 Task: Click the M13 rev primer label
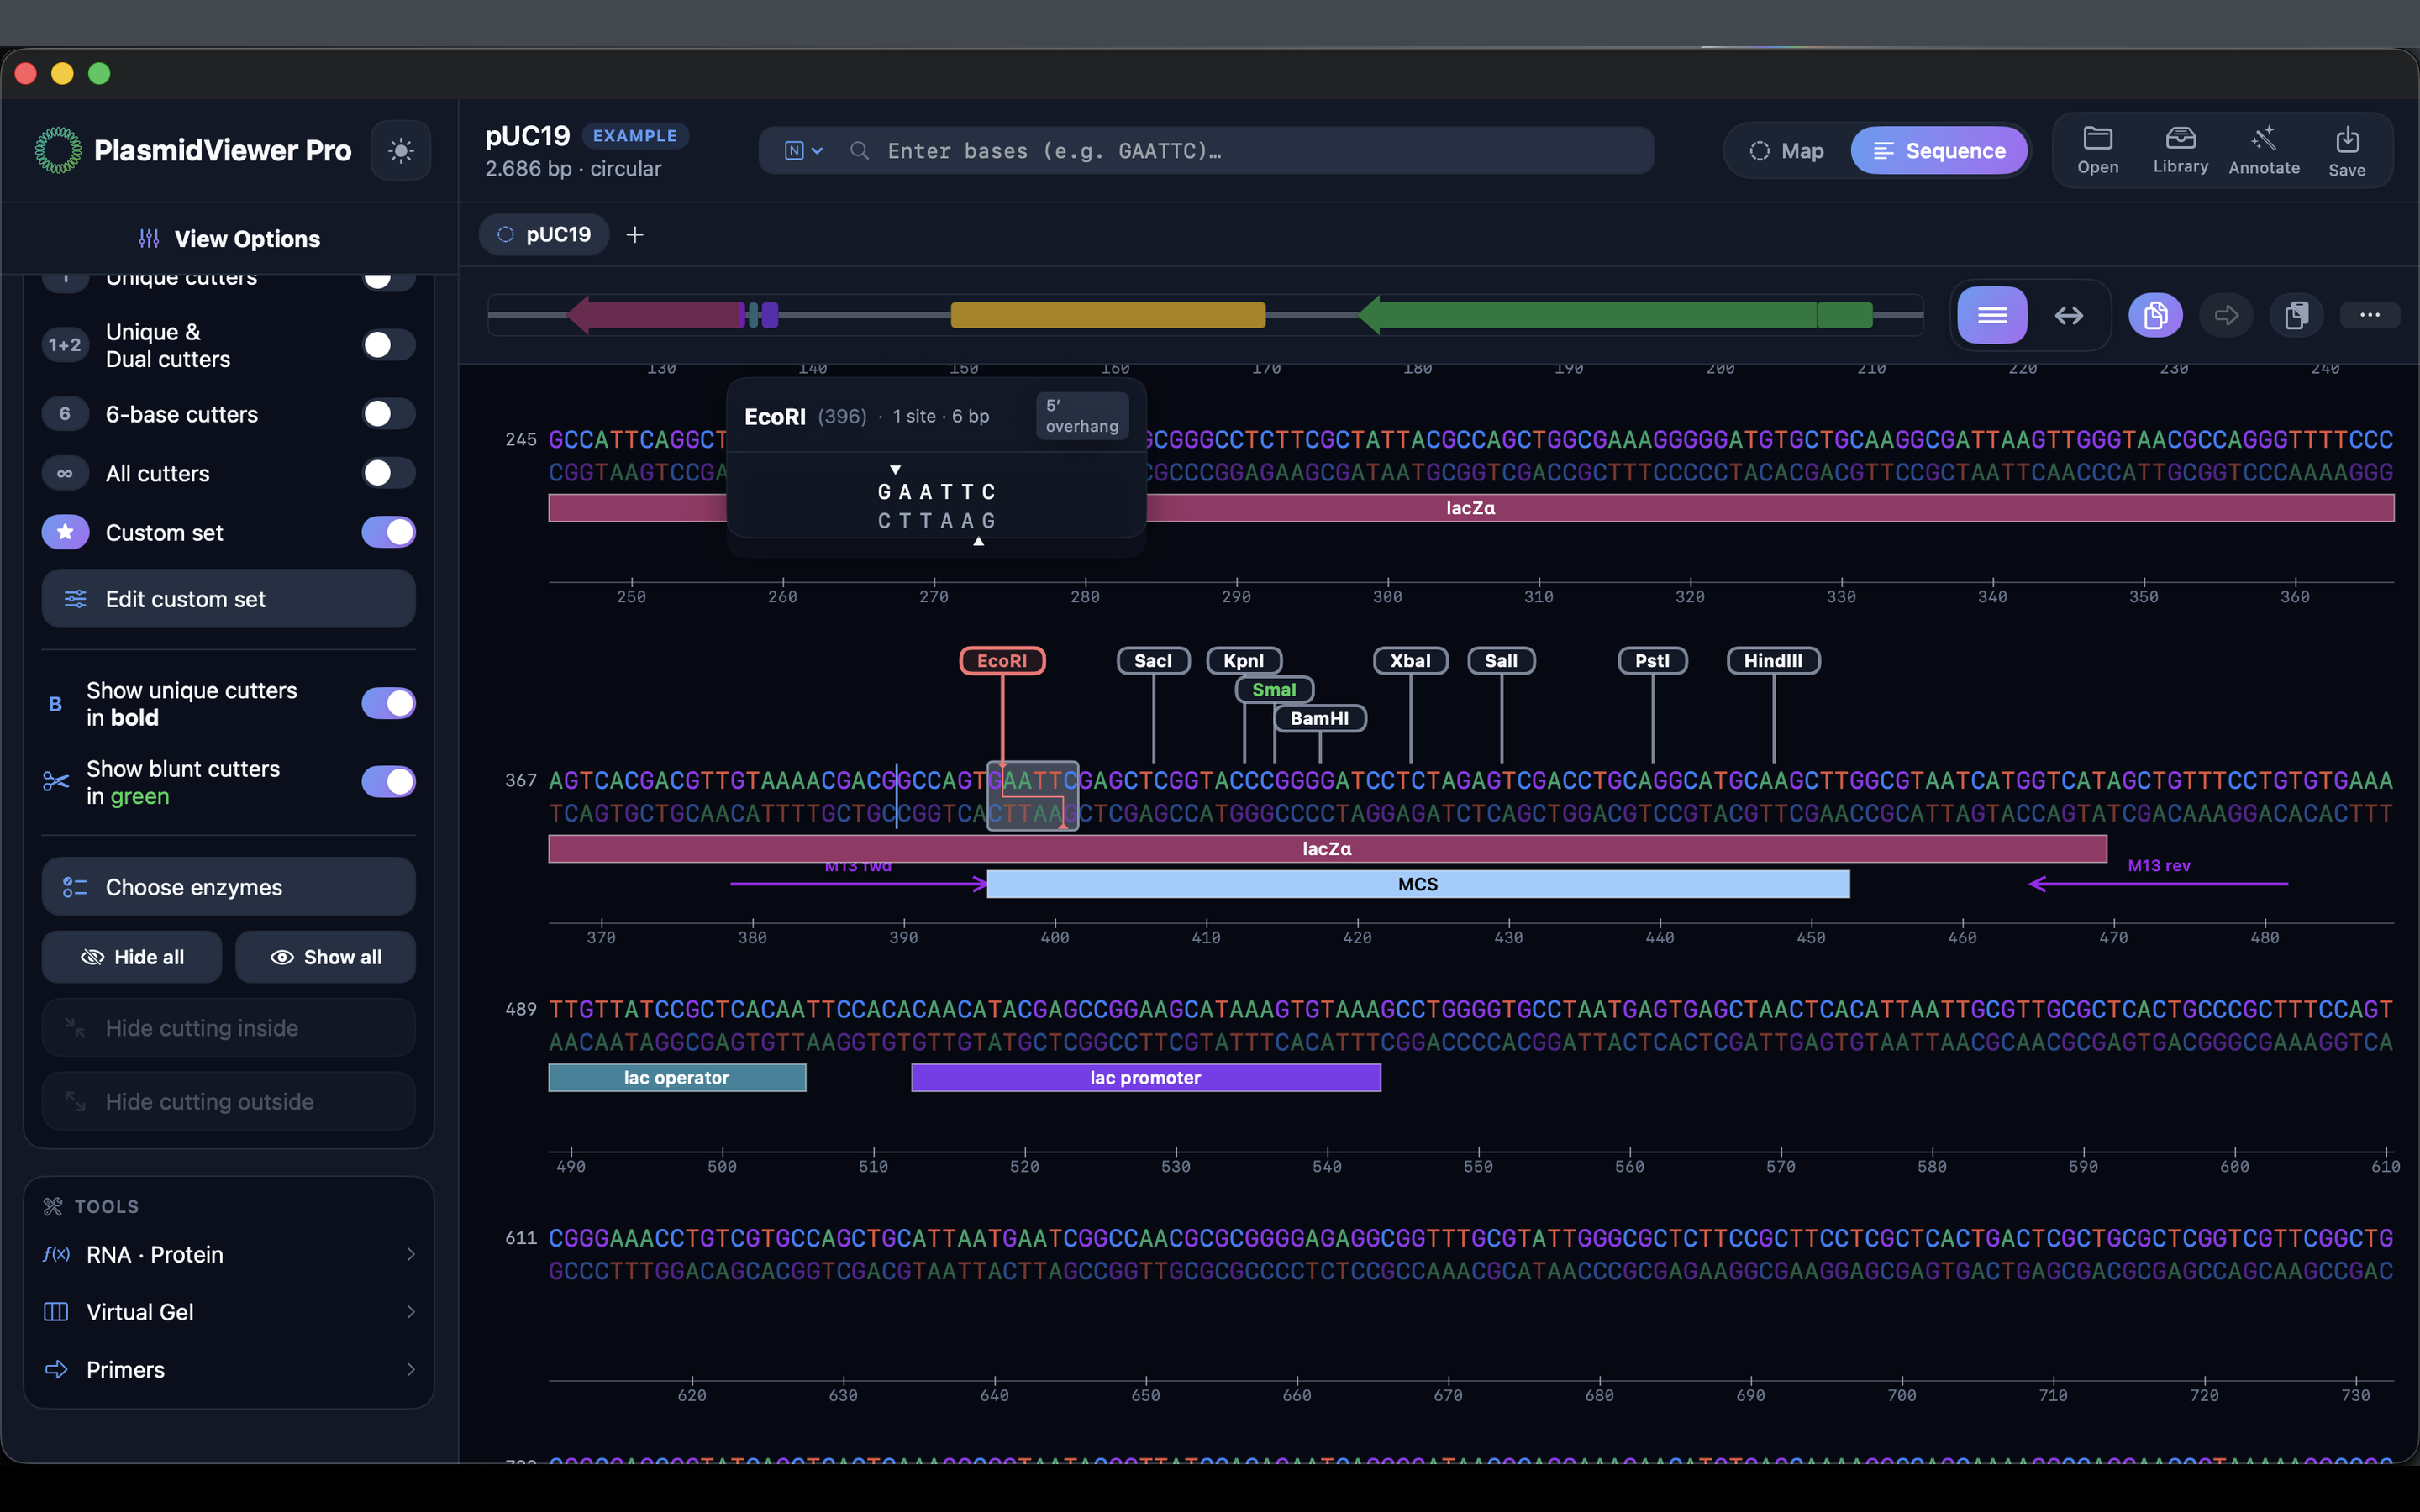click(2158, 866)
